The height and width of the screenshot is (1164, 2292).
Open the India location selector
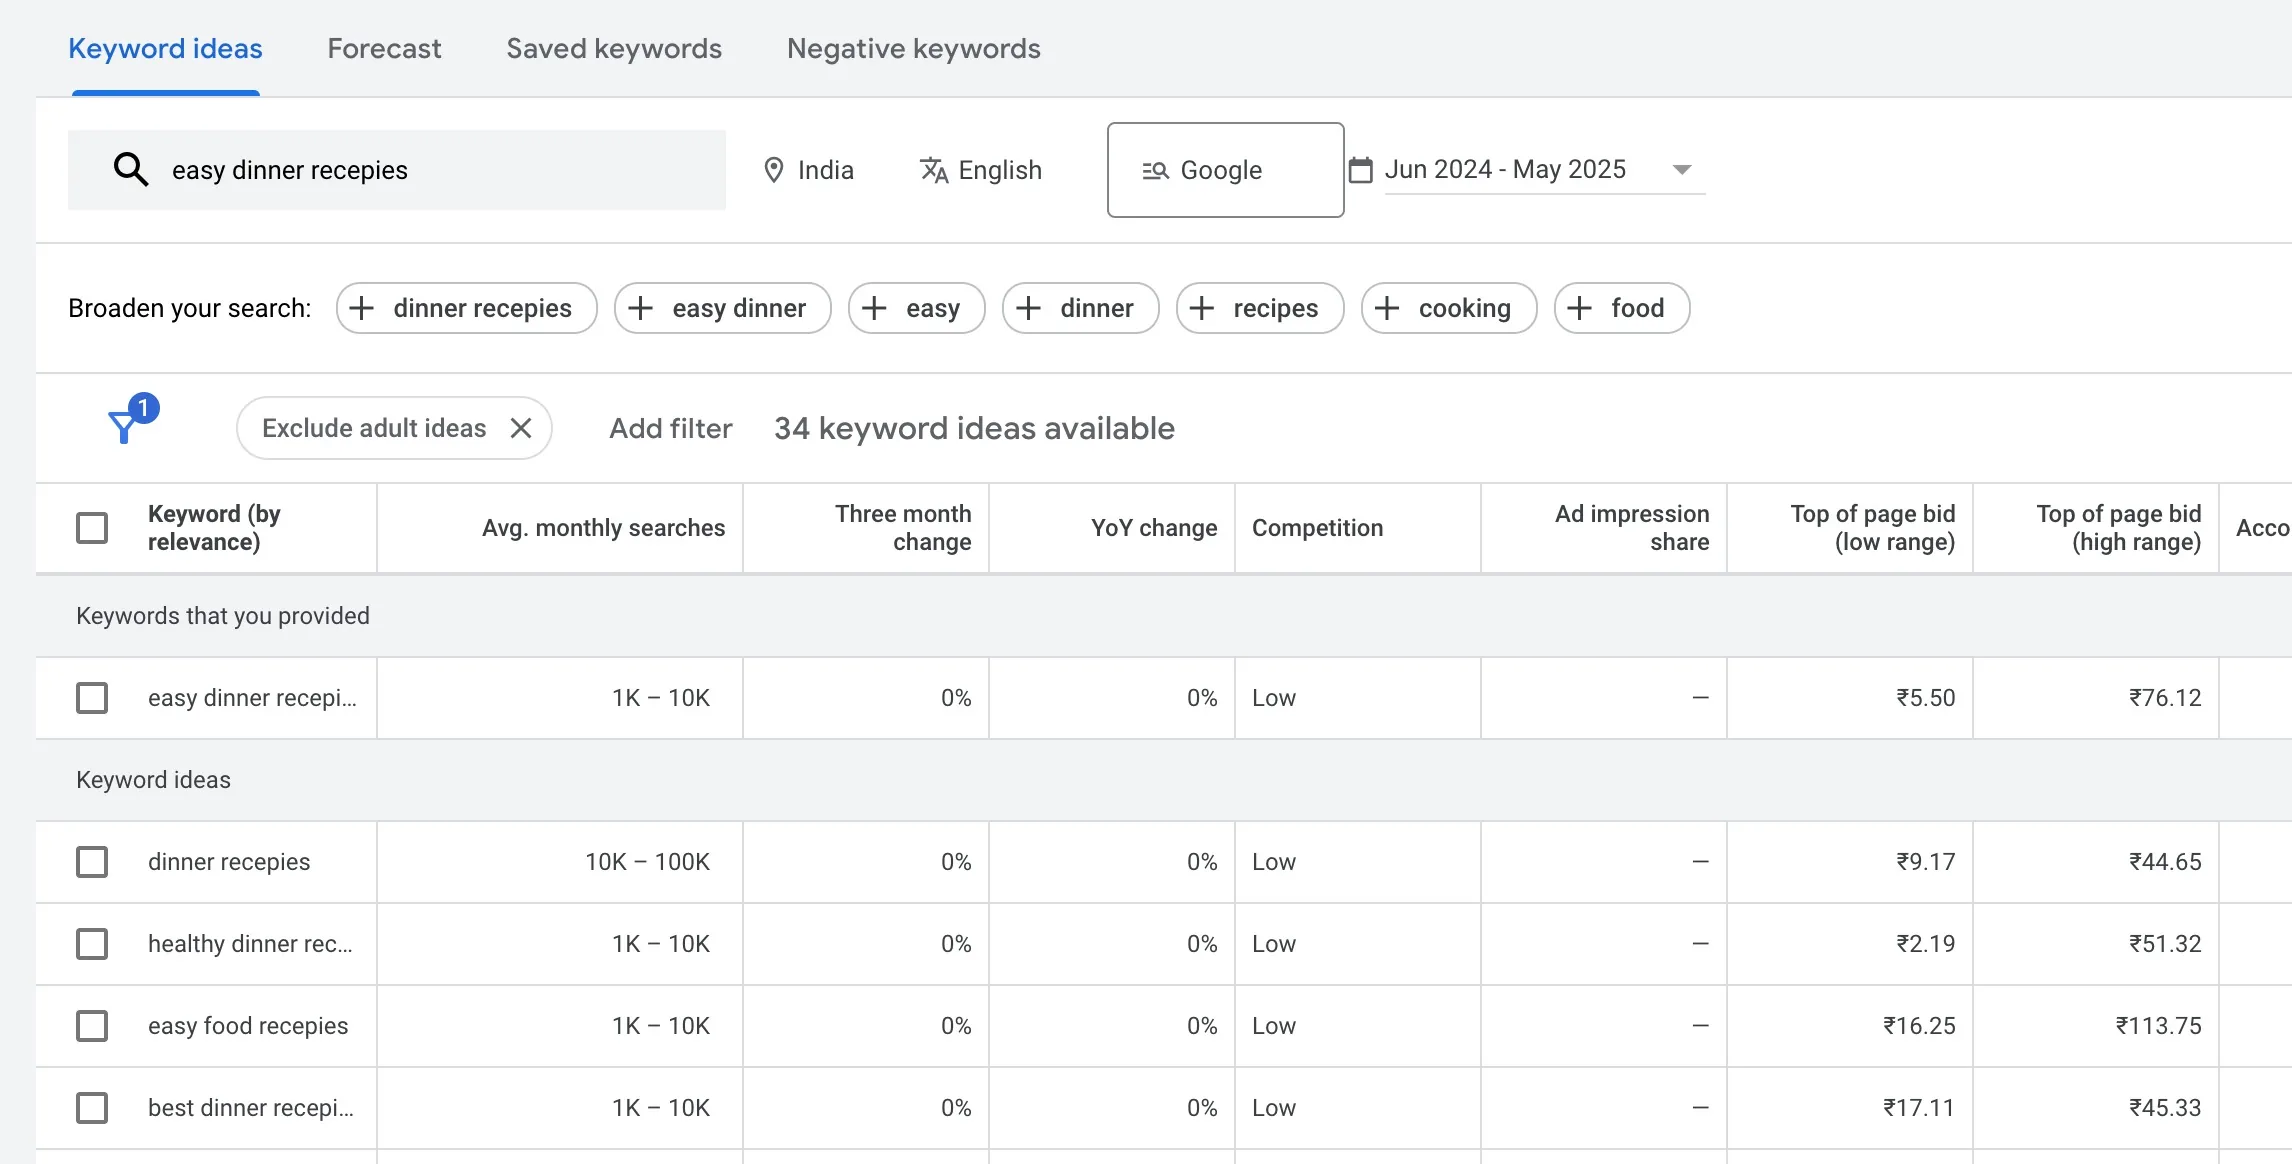(824, 169)
